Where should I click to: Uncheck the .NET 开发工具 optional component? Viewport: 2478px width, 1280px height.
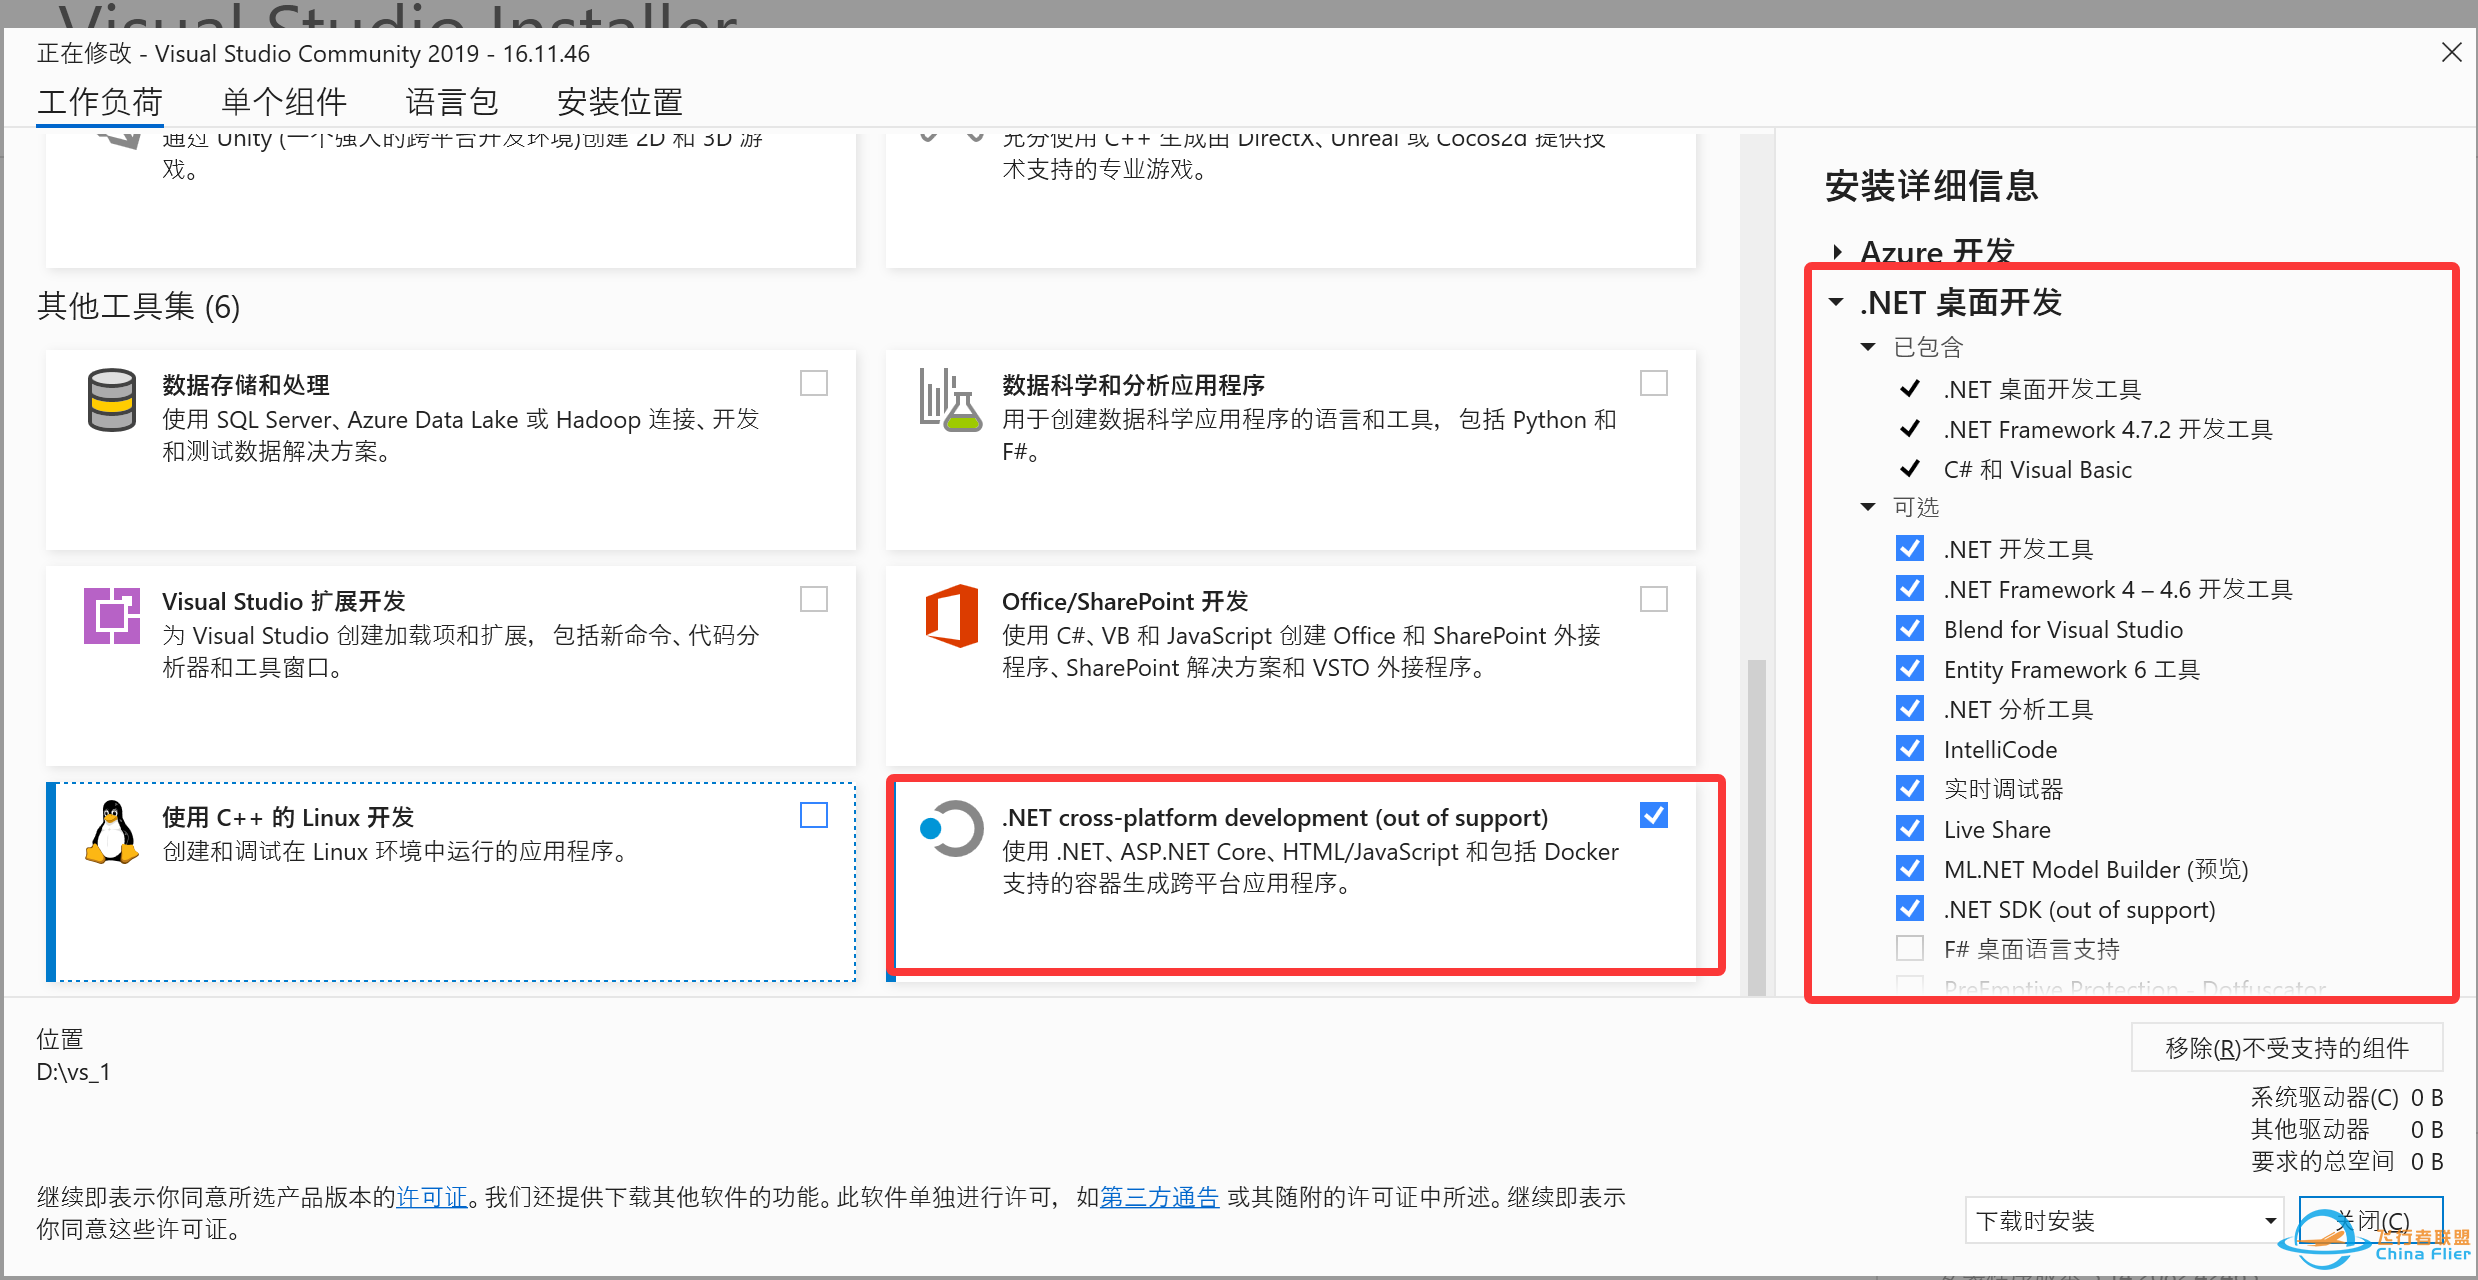tap(1910, 548)
